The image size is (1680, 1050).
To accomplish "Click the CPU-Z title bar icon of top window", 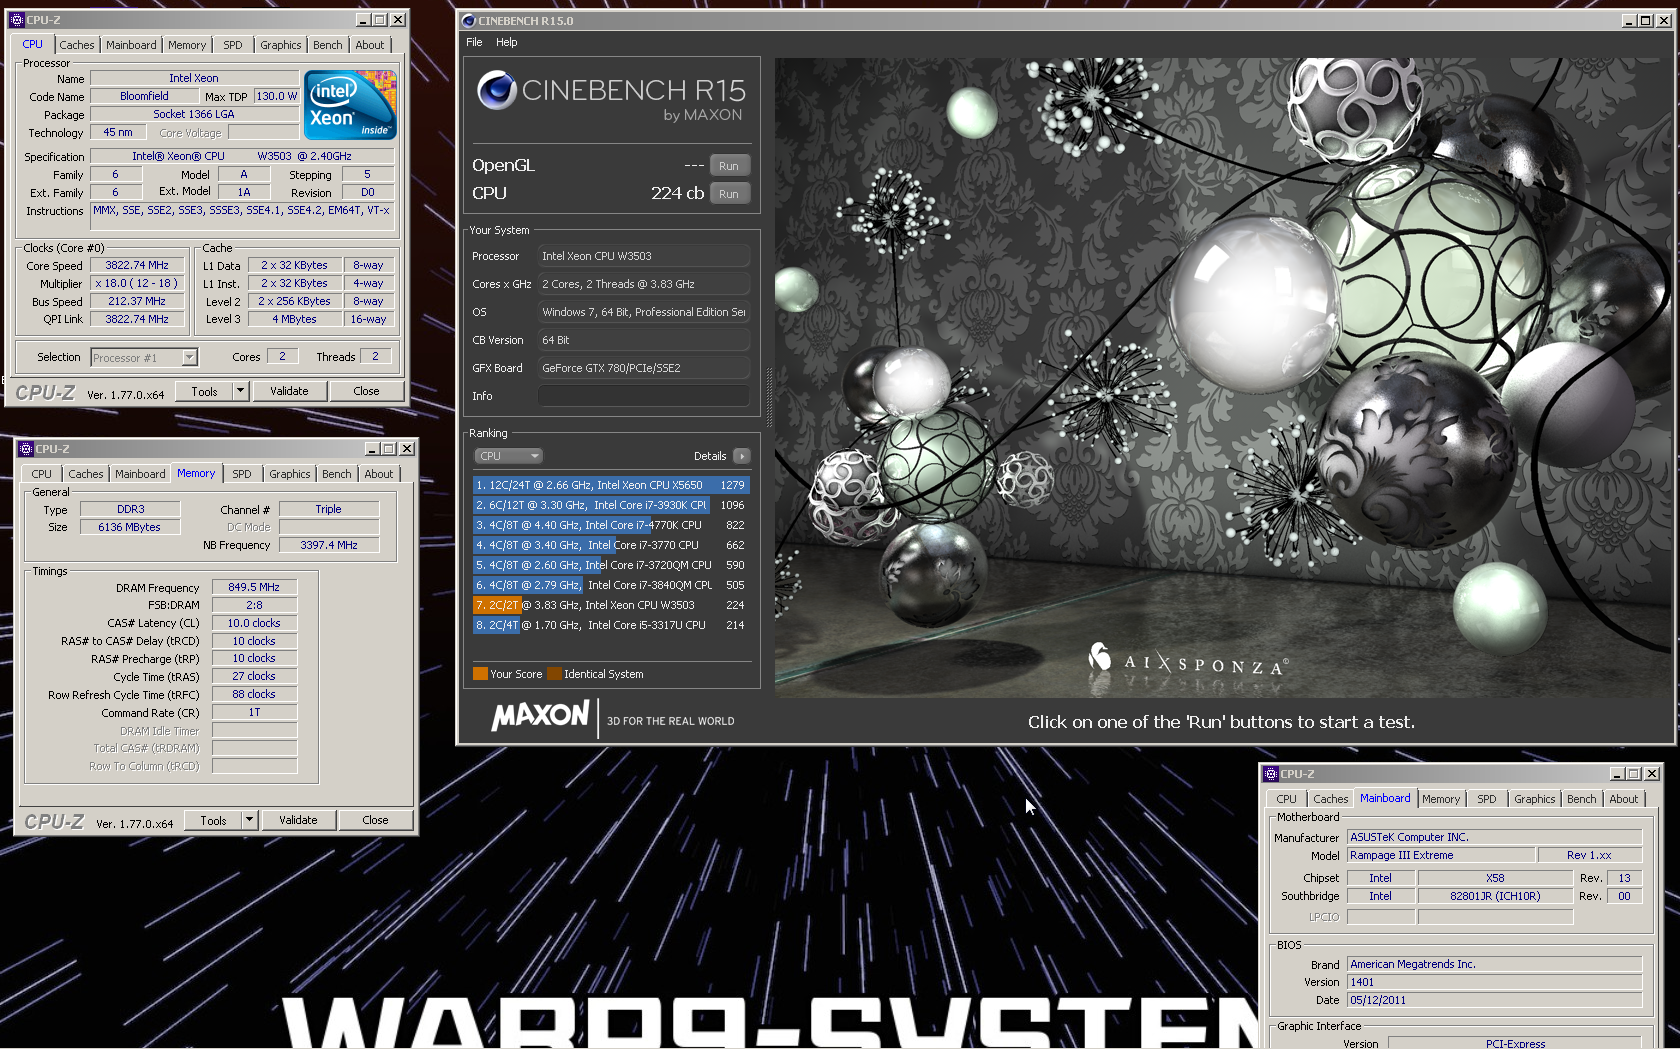I will point(17,19).
